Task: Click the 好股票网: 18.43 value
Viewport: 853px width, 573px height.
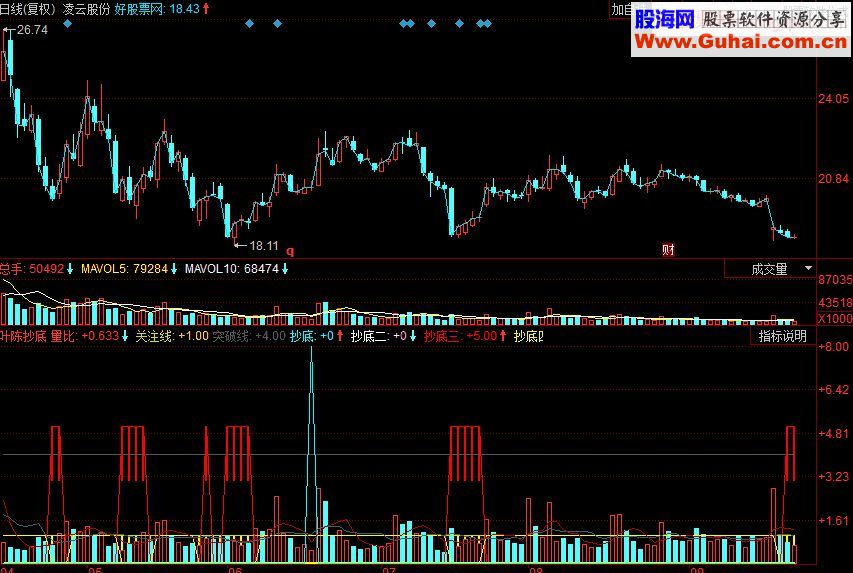Action: pyautogui.click(x=157, y=9)
